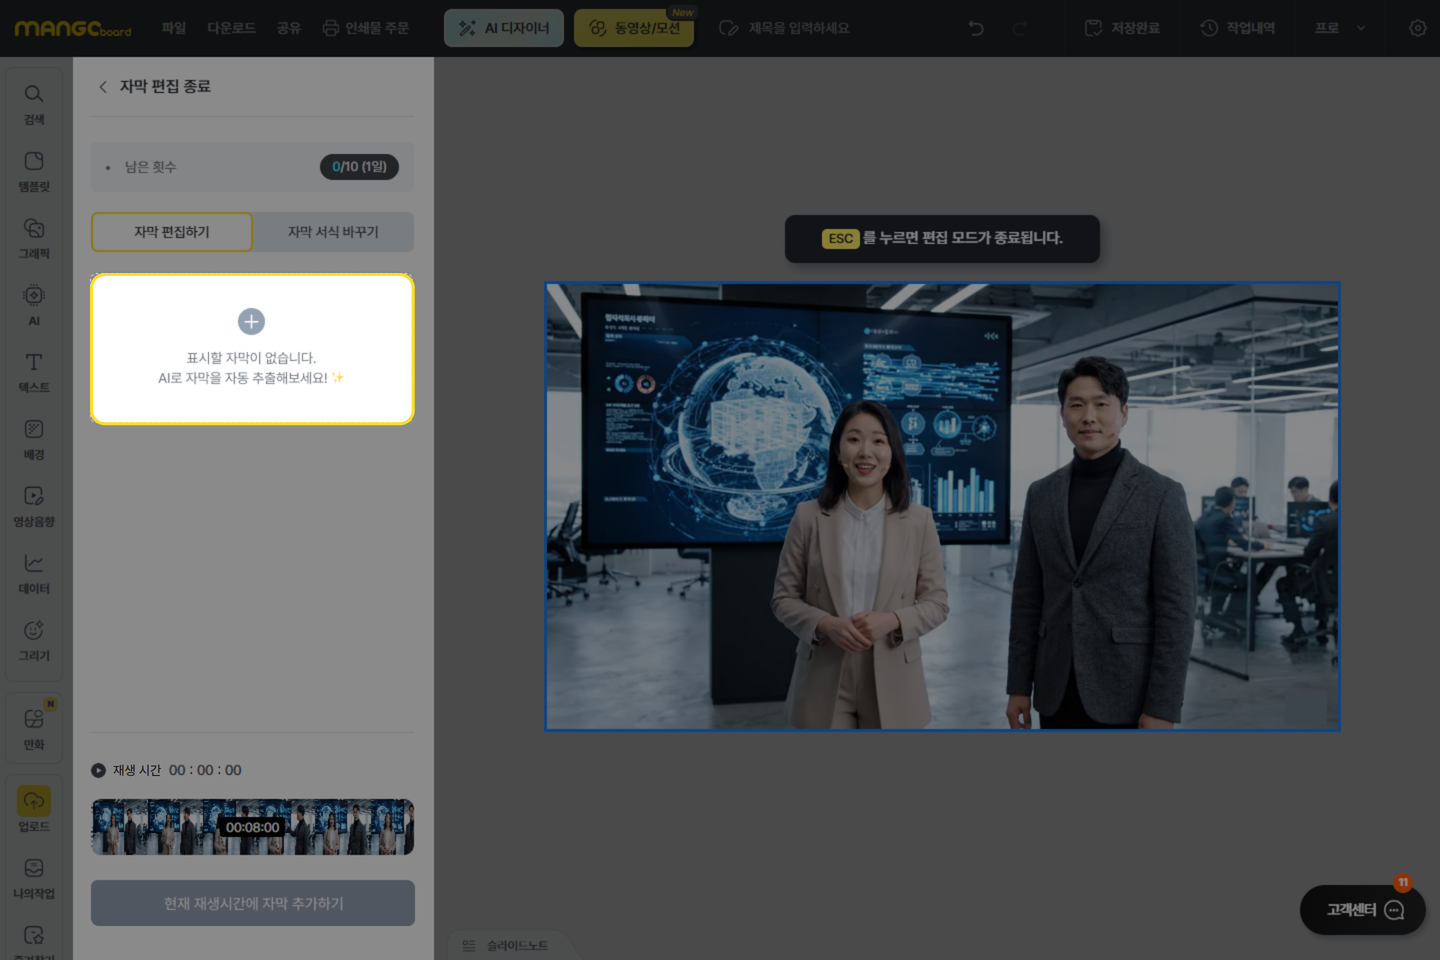1440x960 pixels.
Task: Open settings gear in top-right corner
Action: coord(1417,28)
